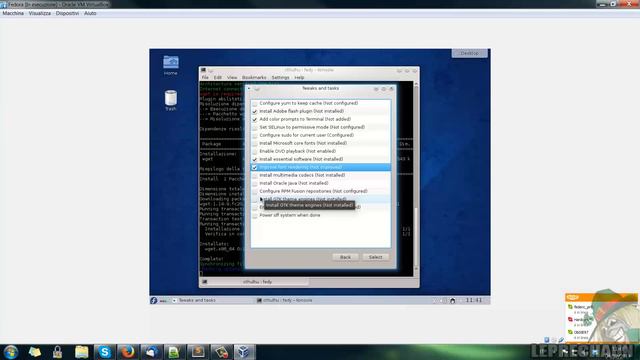
Task: Click the Desktop button at top-right of Fedora desktop
Action: pos(469,53)
